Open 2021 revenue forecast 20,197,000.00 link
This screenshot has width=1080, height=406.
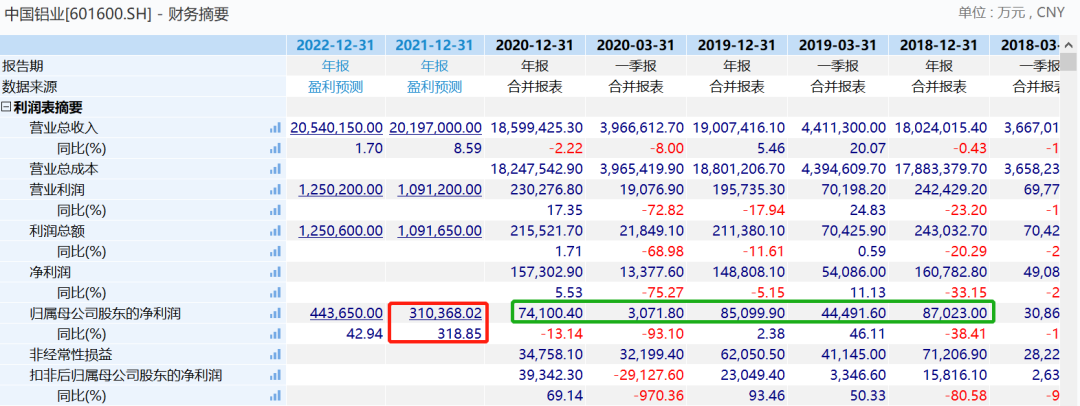[x=435, y=128]
